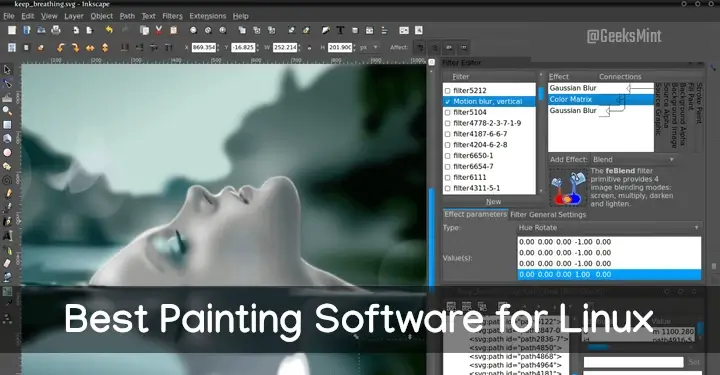Select the Spiral tool
The width and height of the screenshot is (720, 375).
pyautogui.click(x=7, y=180)
